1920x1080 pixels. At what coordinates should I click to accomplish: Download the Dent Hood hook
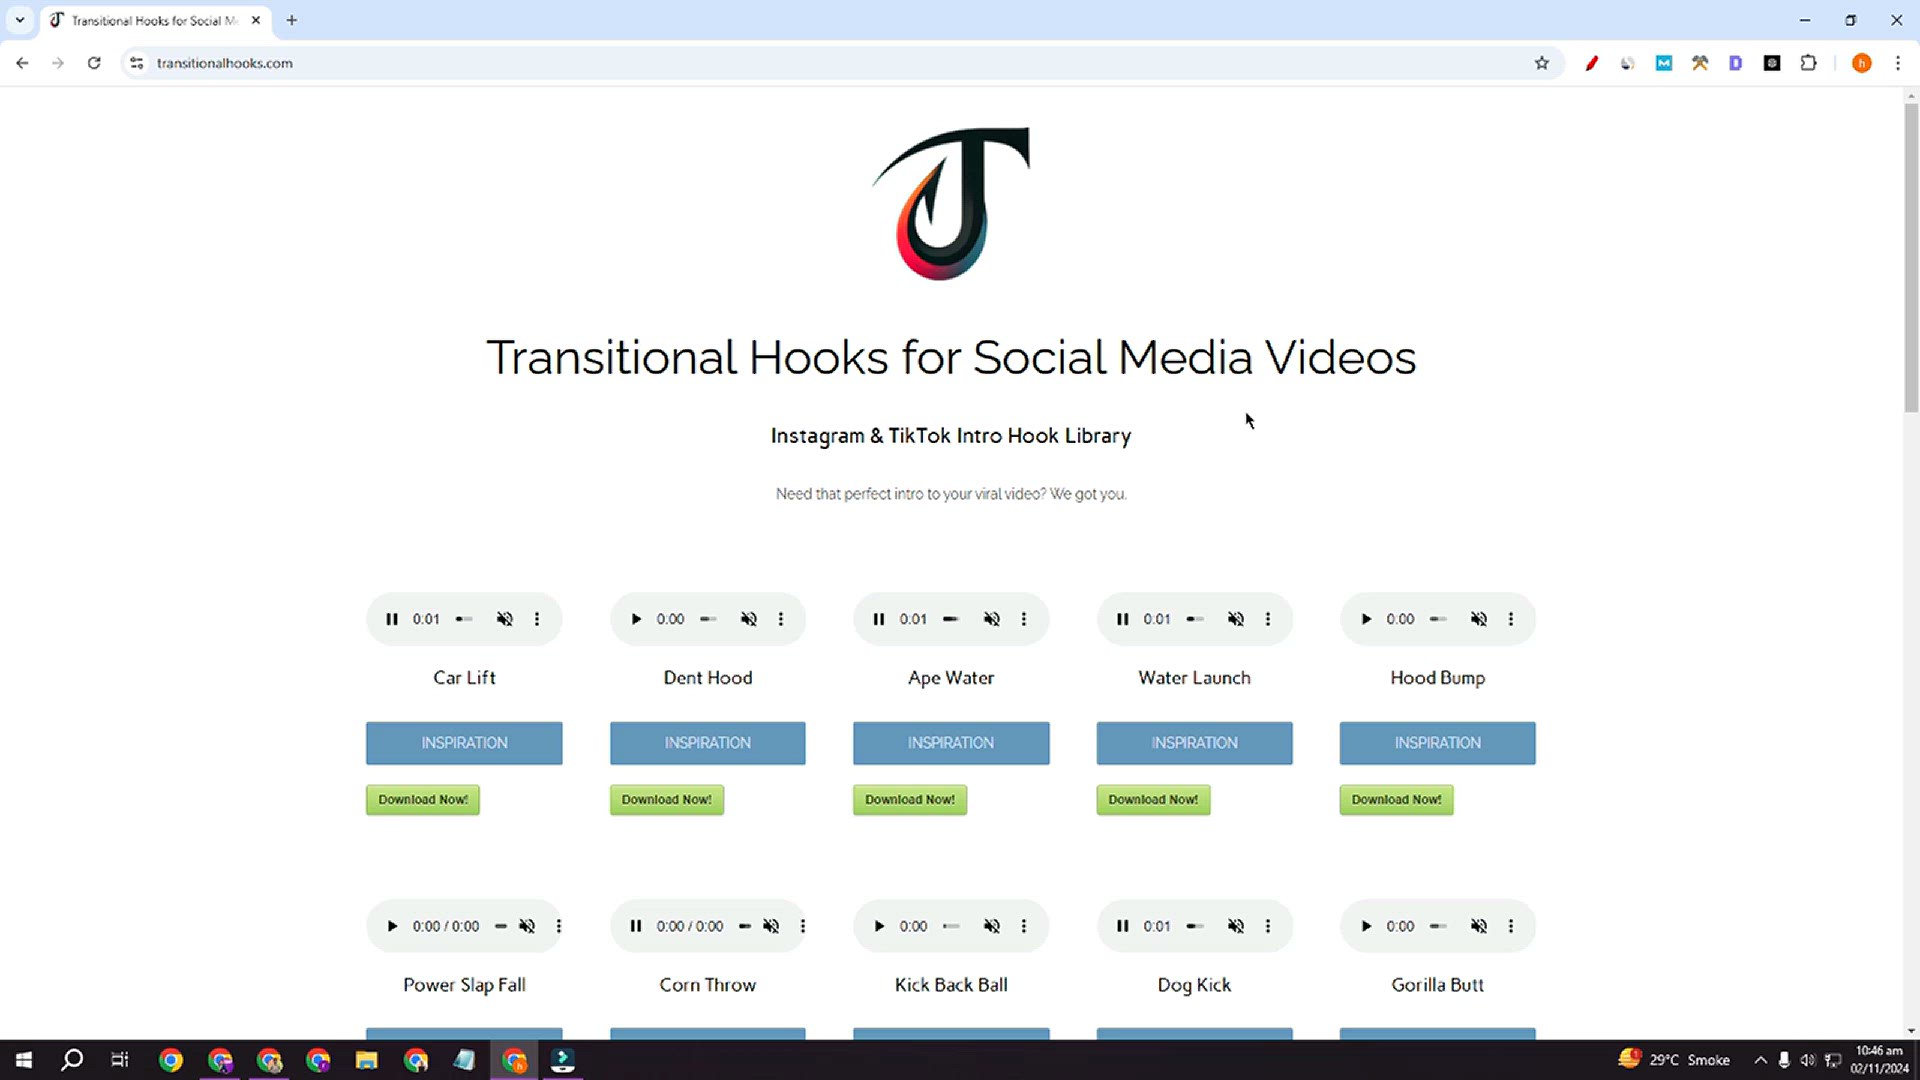(667, 800)
